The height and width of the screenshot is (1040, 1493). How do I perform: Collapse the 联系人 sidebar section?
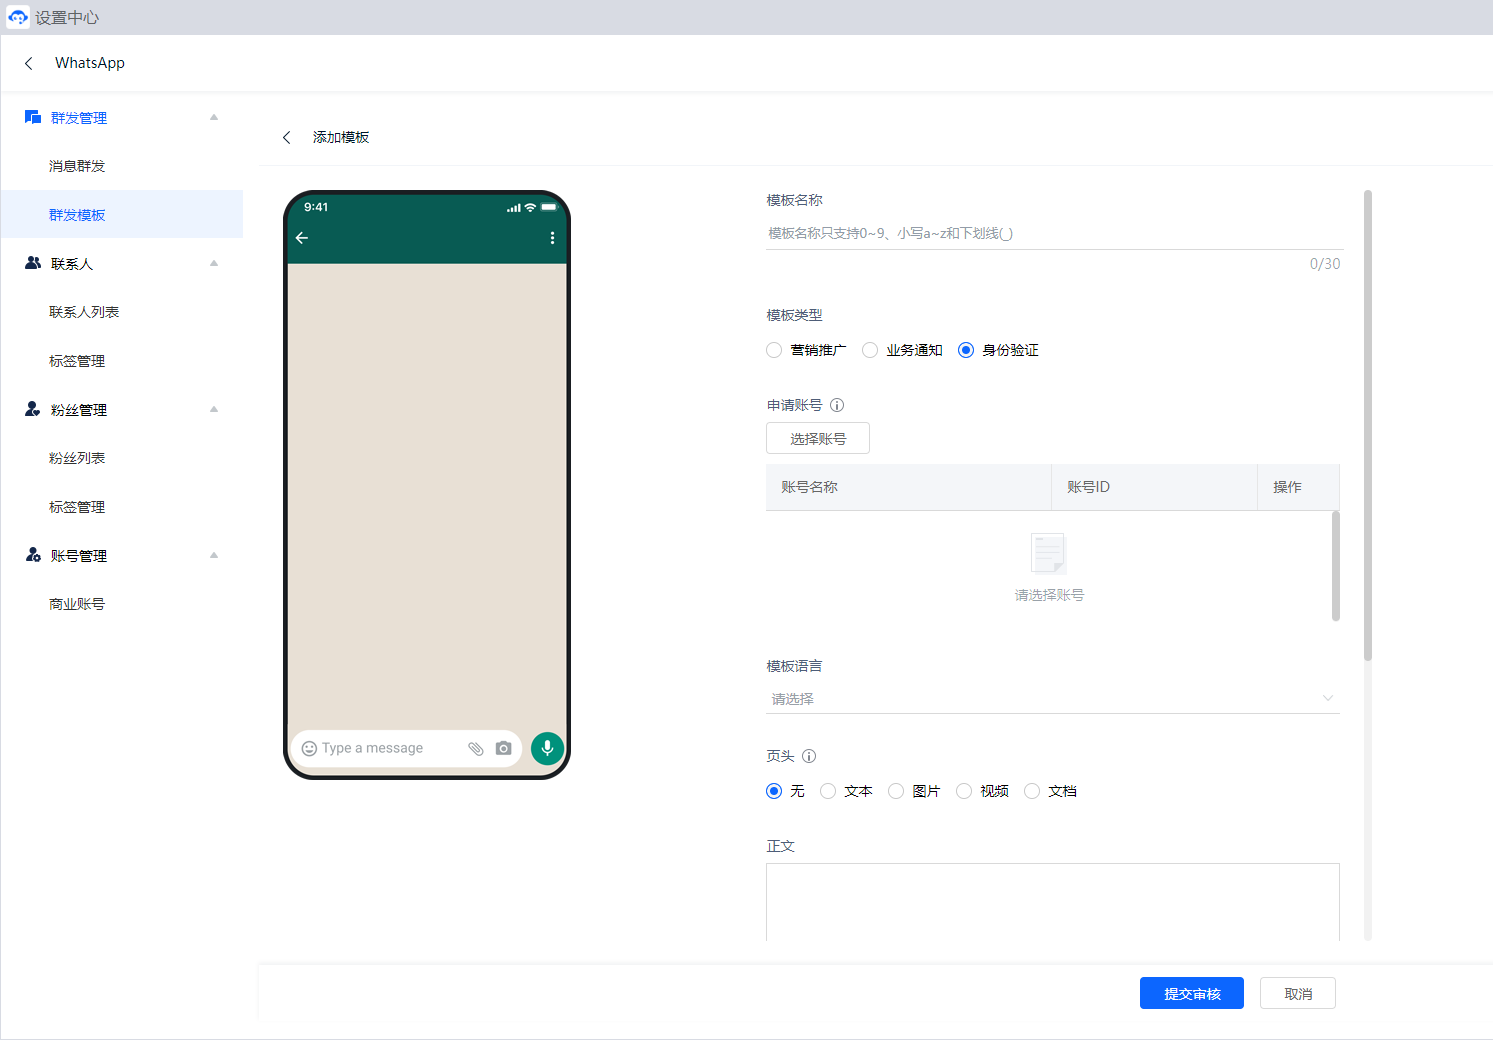click(214, 264)
